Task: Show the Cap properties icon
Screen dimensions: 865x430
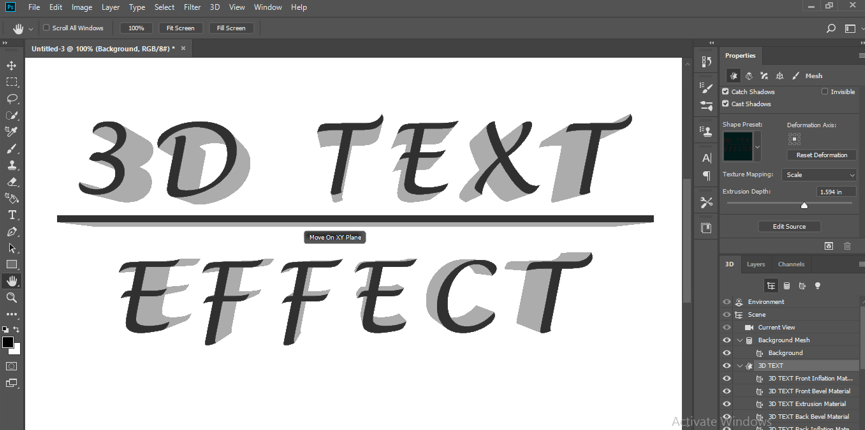Action: point(764,76)
